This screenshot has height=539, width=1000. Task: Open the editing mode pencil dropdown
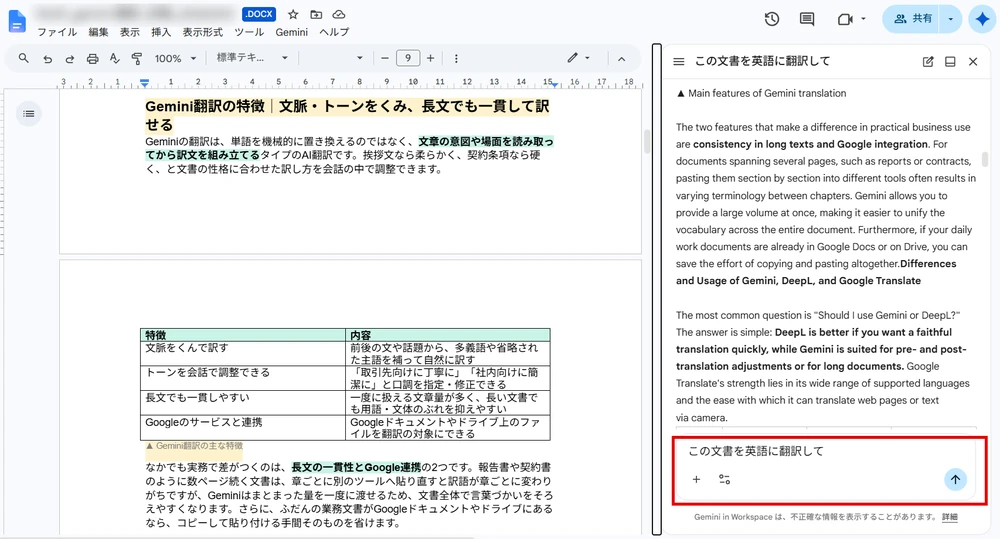[578, 58]
